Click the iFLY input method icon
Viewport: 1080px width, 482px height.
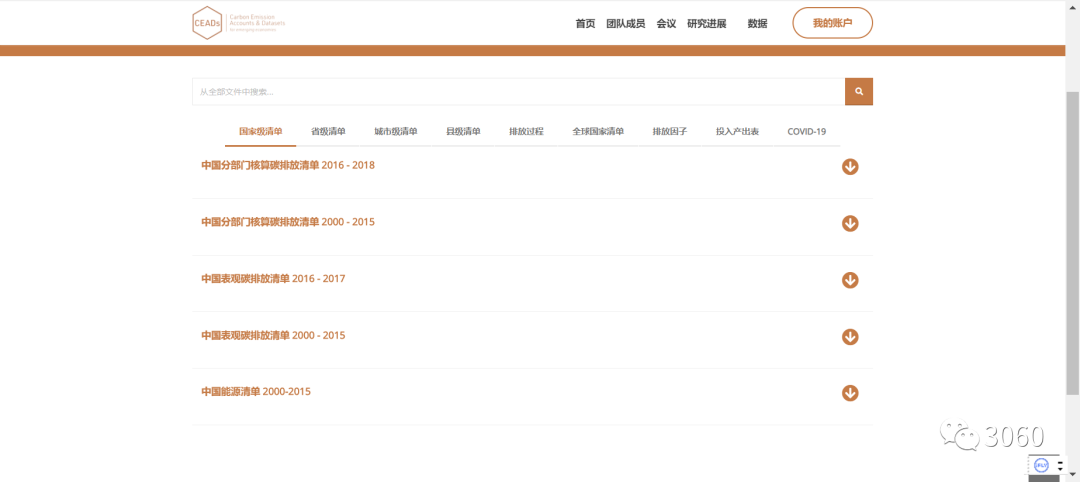click(x=1041, y=465)
